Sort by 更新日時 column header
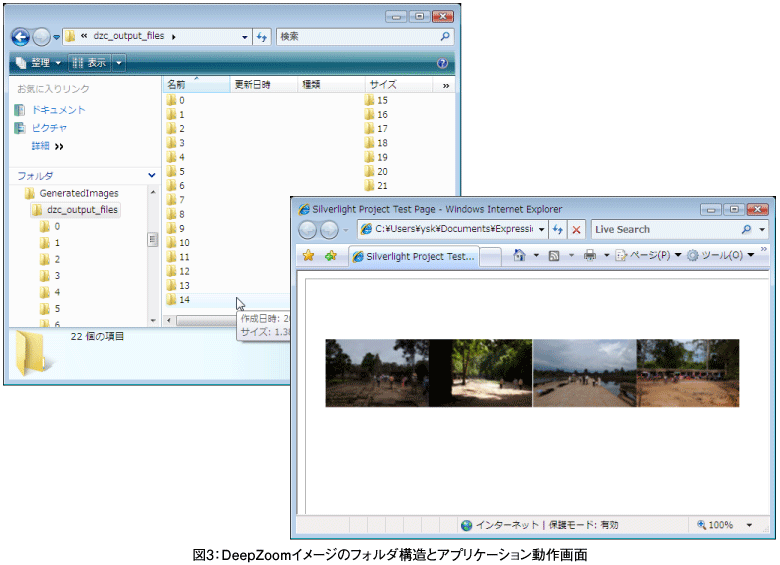 (x=264, y=85)
